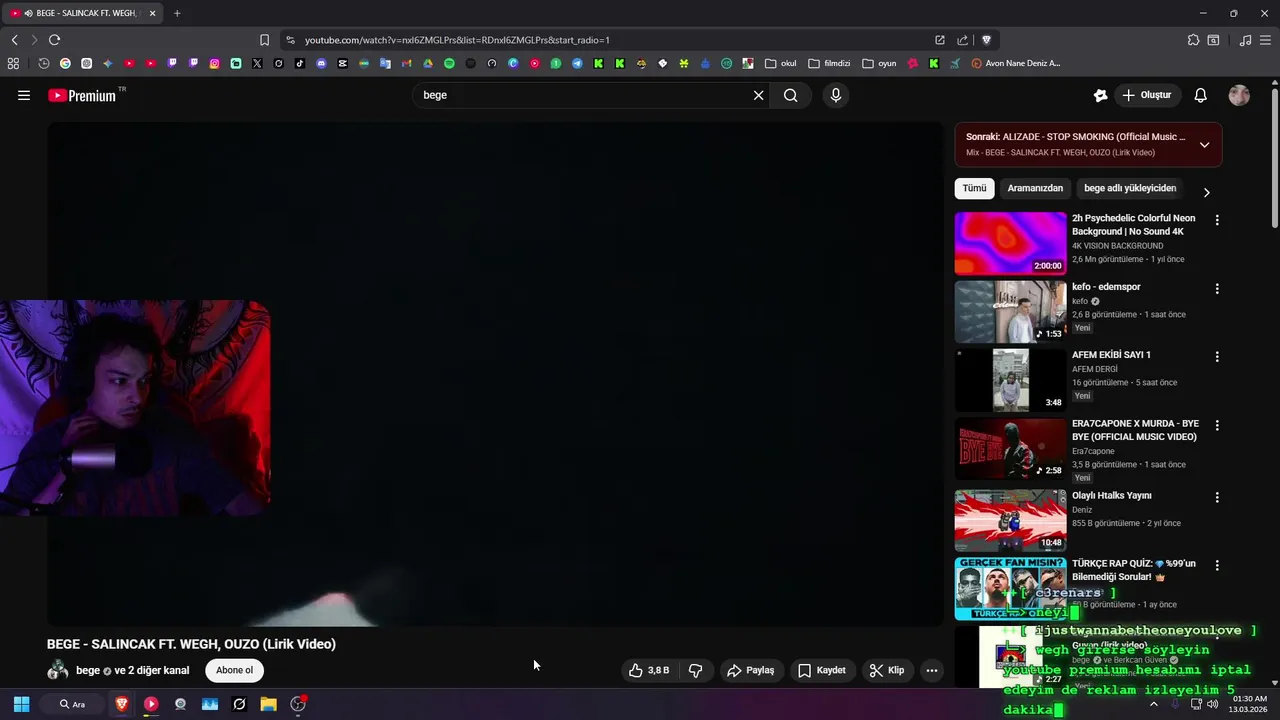The width and height of the screenshot is (1280, 720).
Task: Open the ERA7CAPONE BYE BYE thumbnail
Action: (x=1010, y=450)
